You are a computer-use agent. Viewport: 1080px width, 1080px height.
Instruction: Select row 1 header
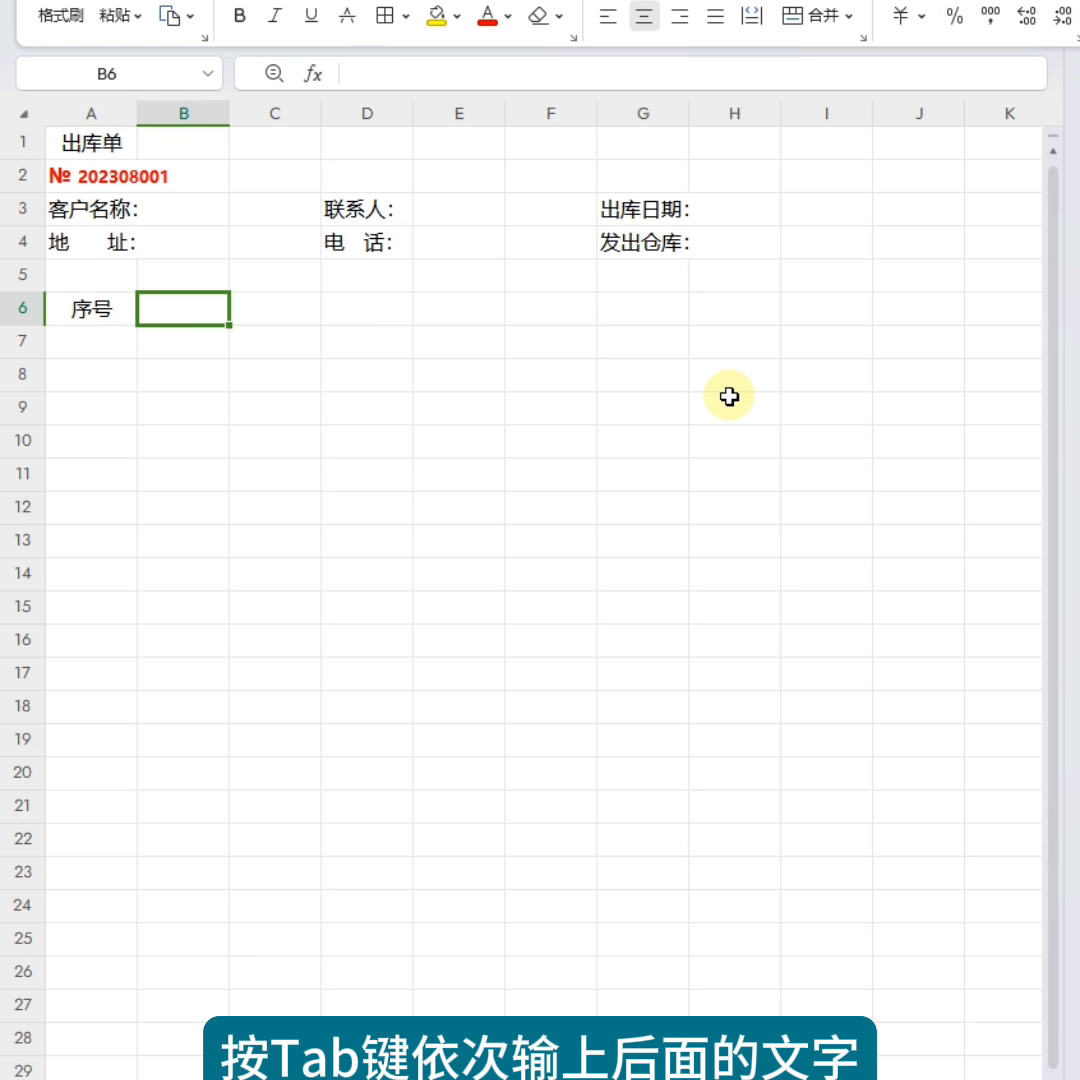pos(22,142)
